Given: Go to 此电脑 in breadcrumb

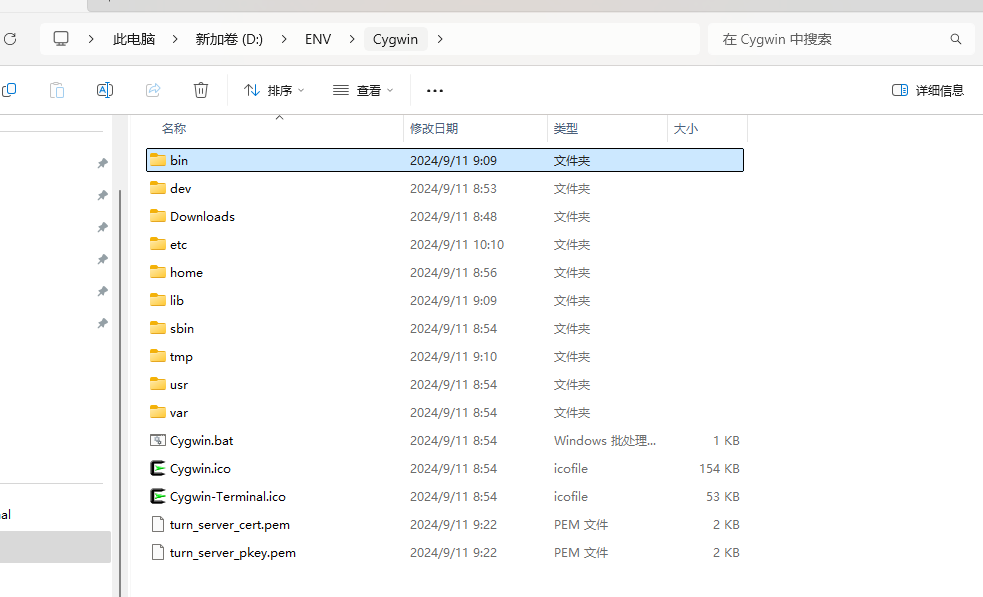Looking at the screenshot, I should click(x=134, y=39).
